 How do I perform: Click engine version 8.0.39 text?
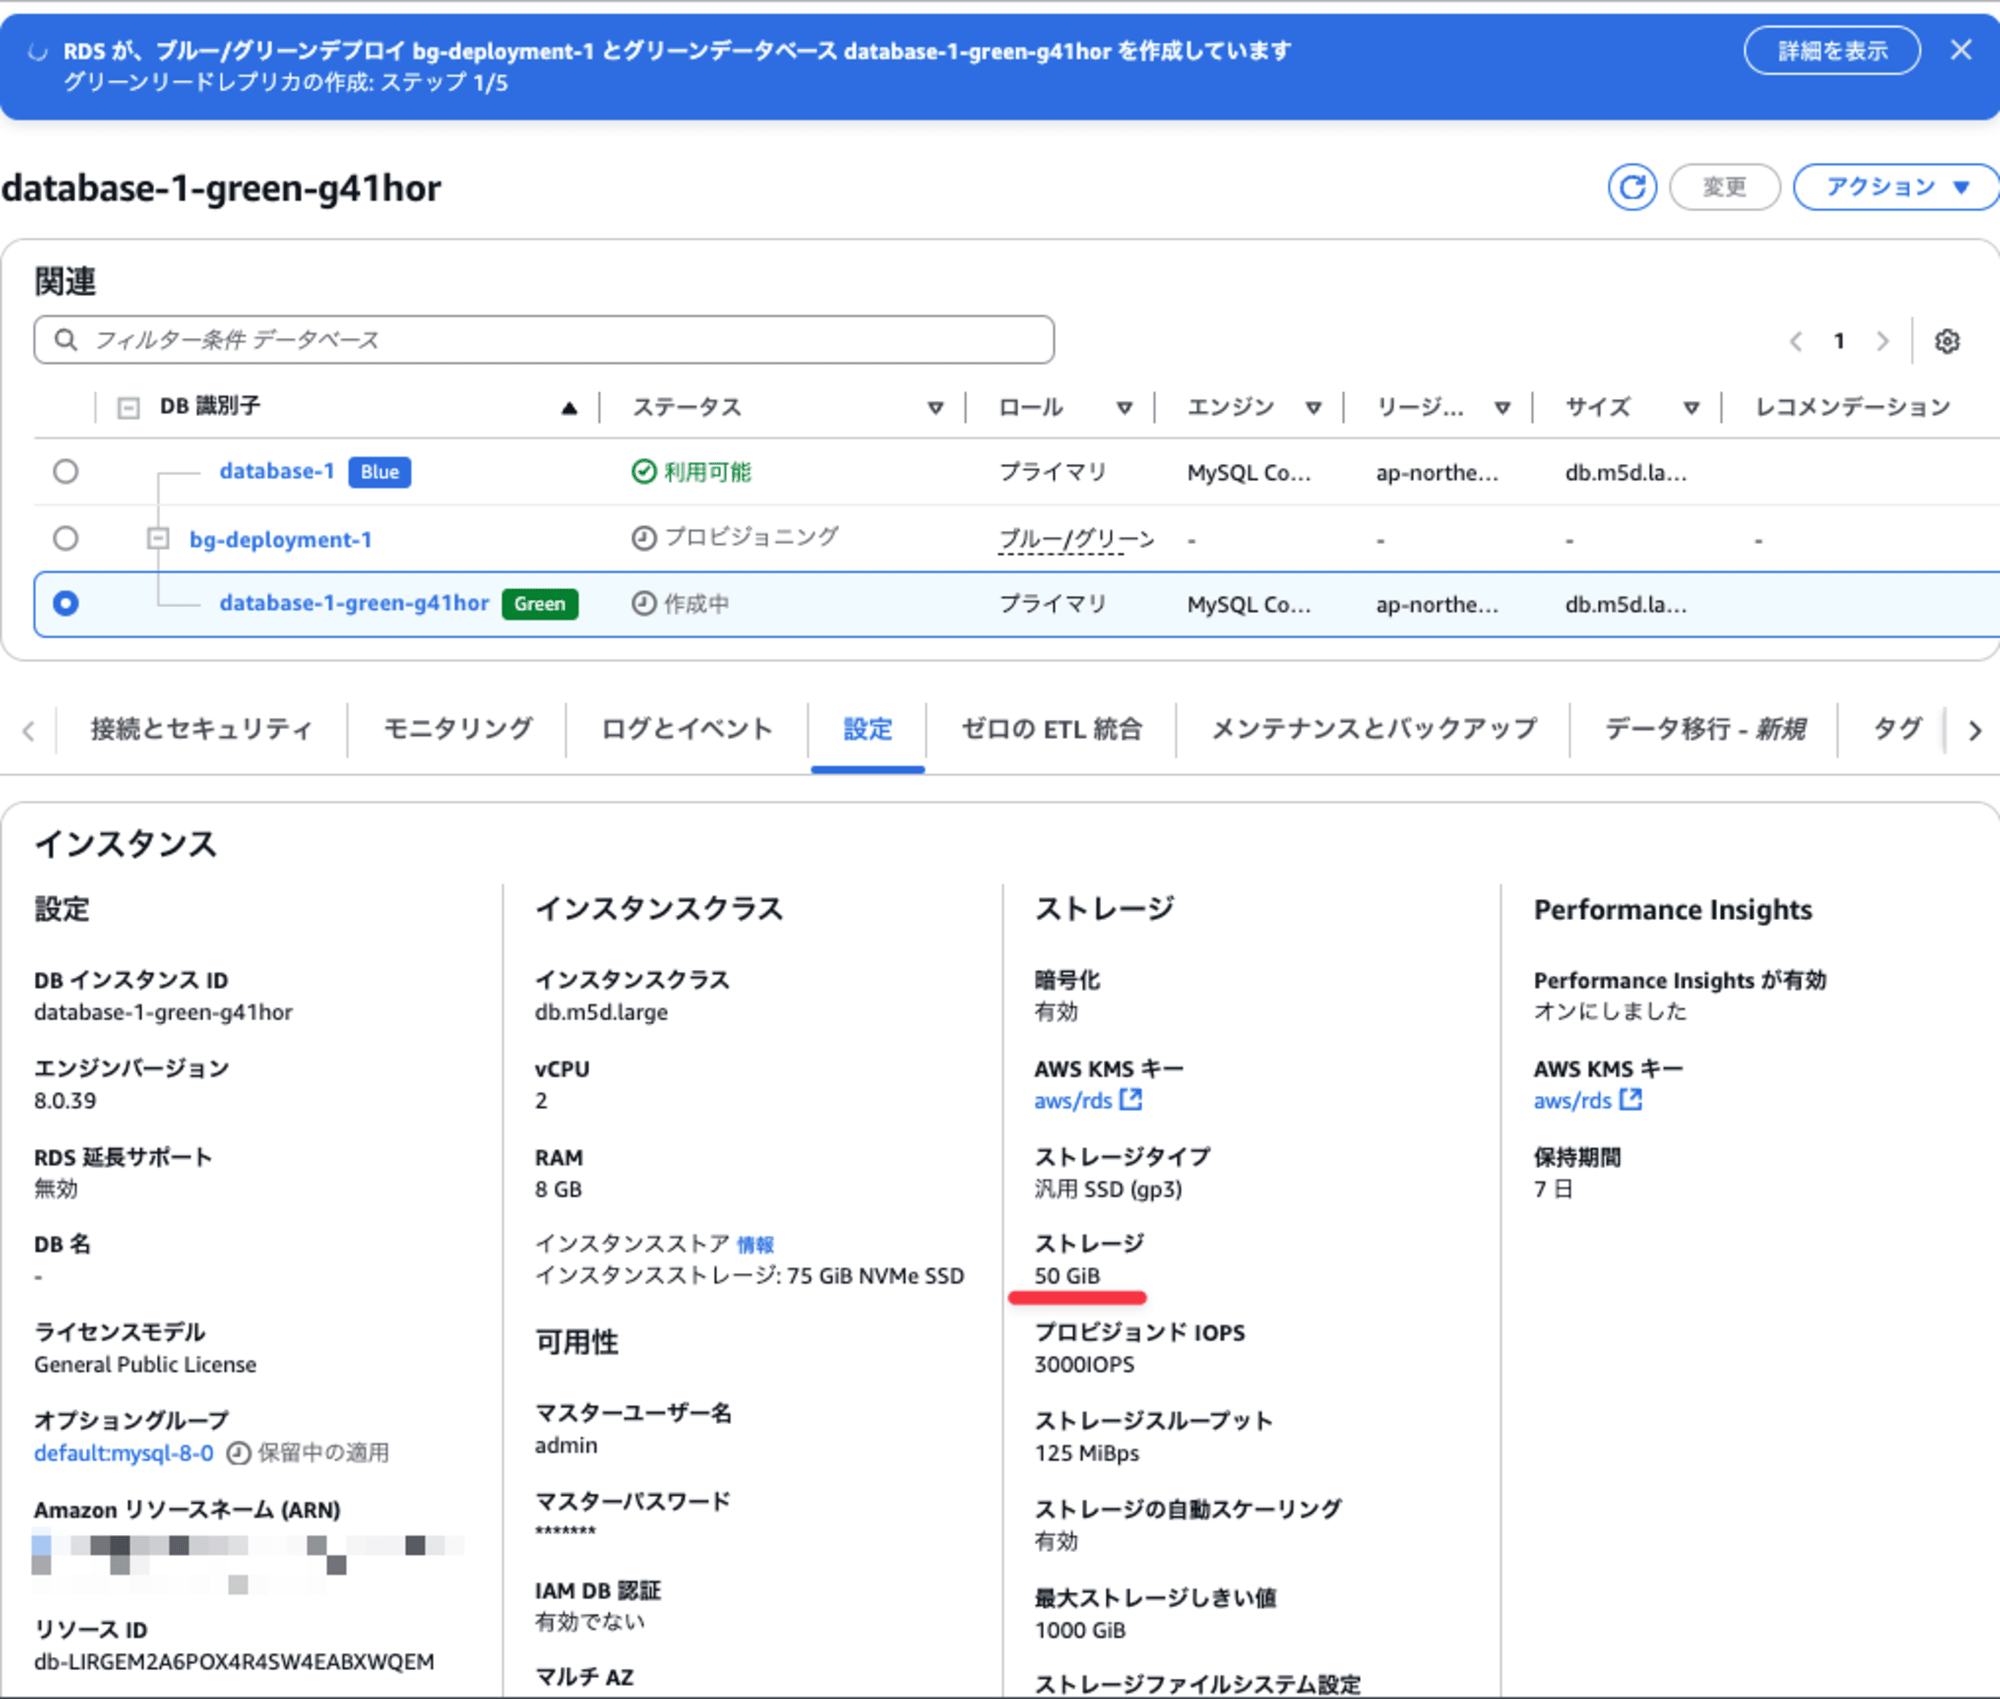pos(65,1100)
